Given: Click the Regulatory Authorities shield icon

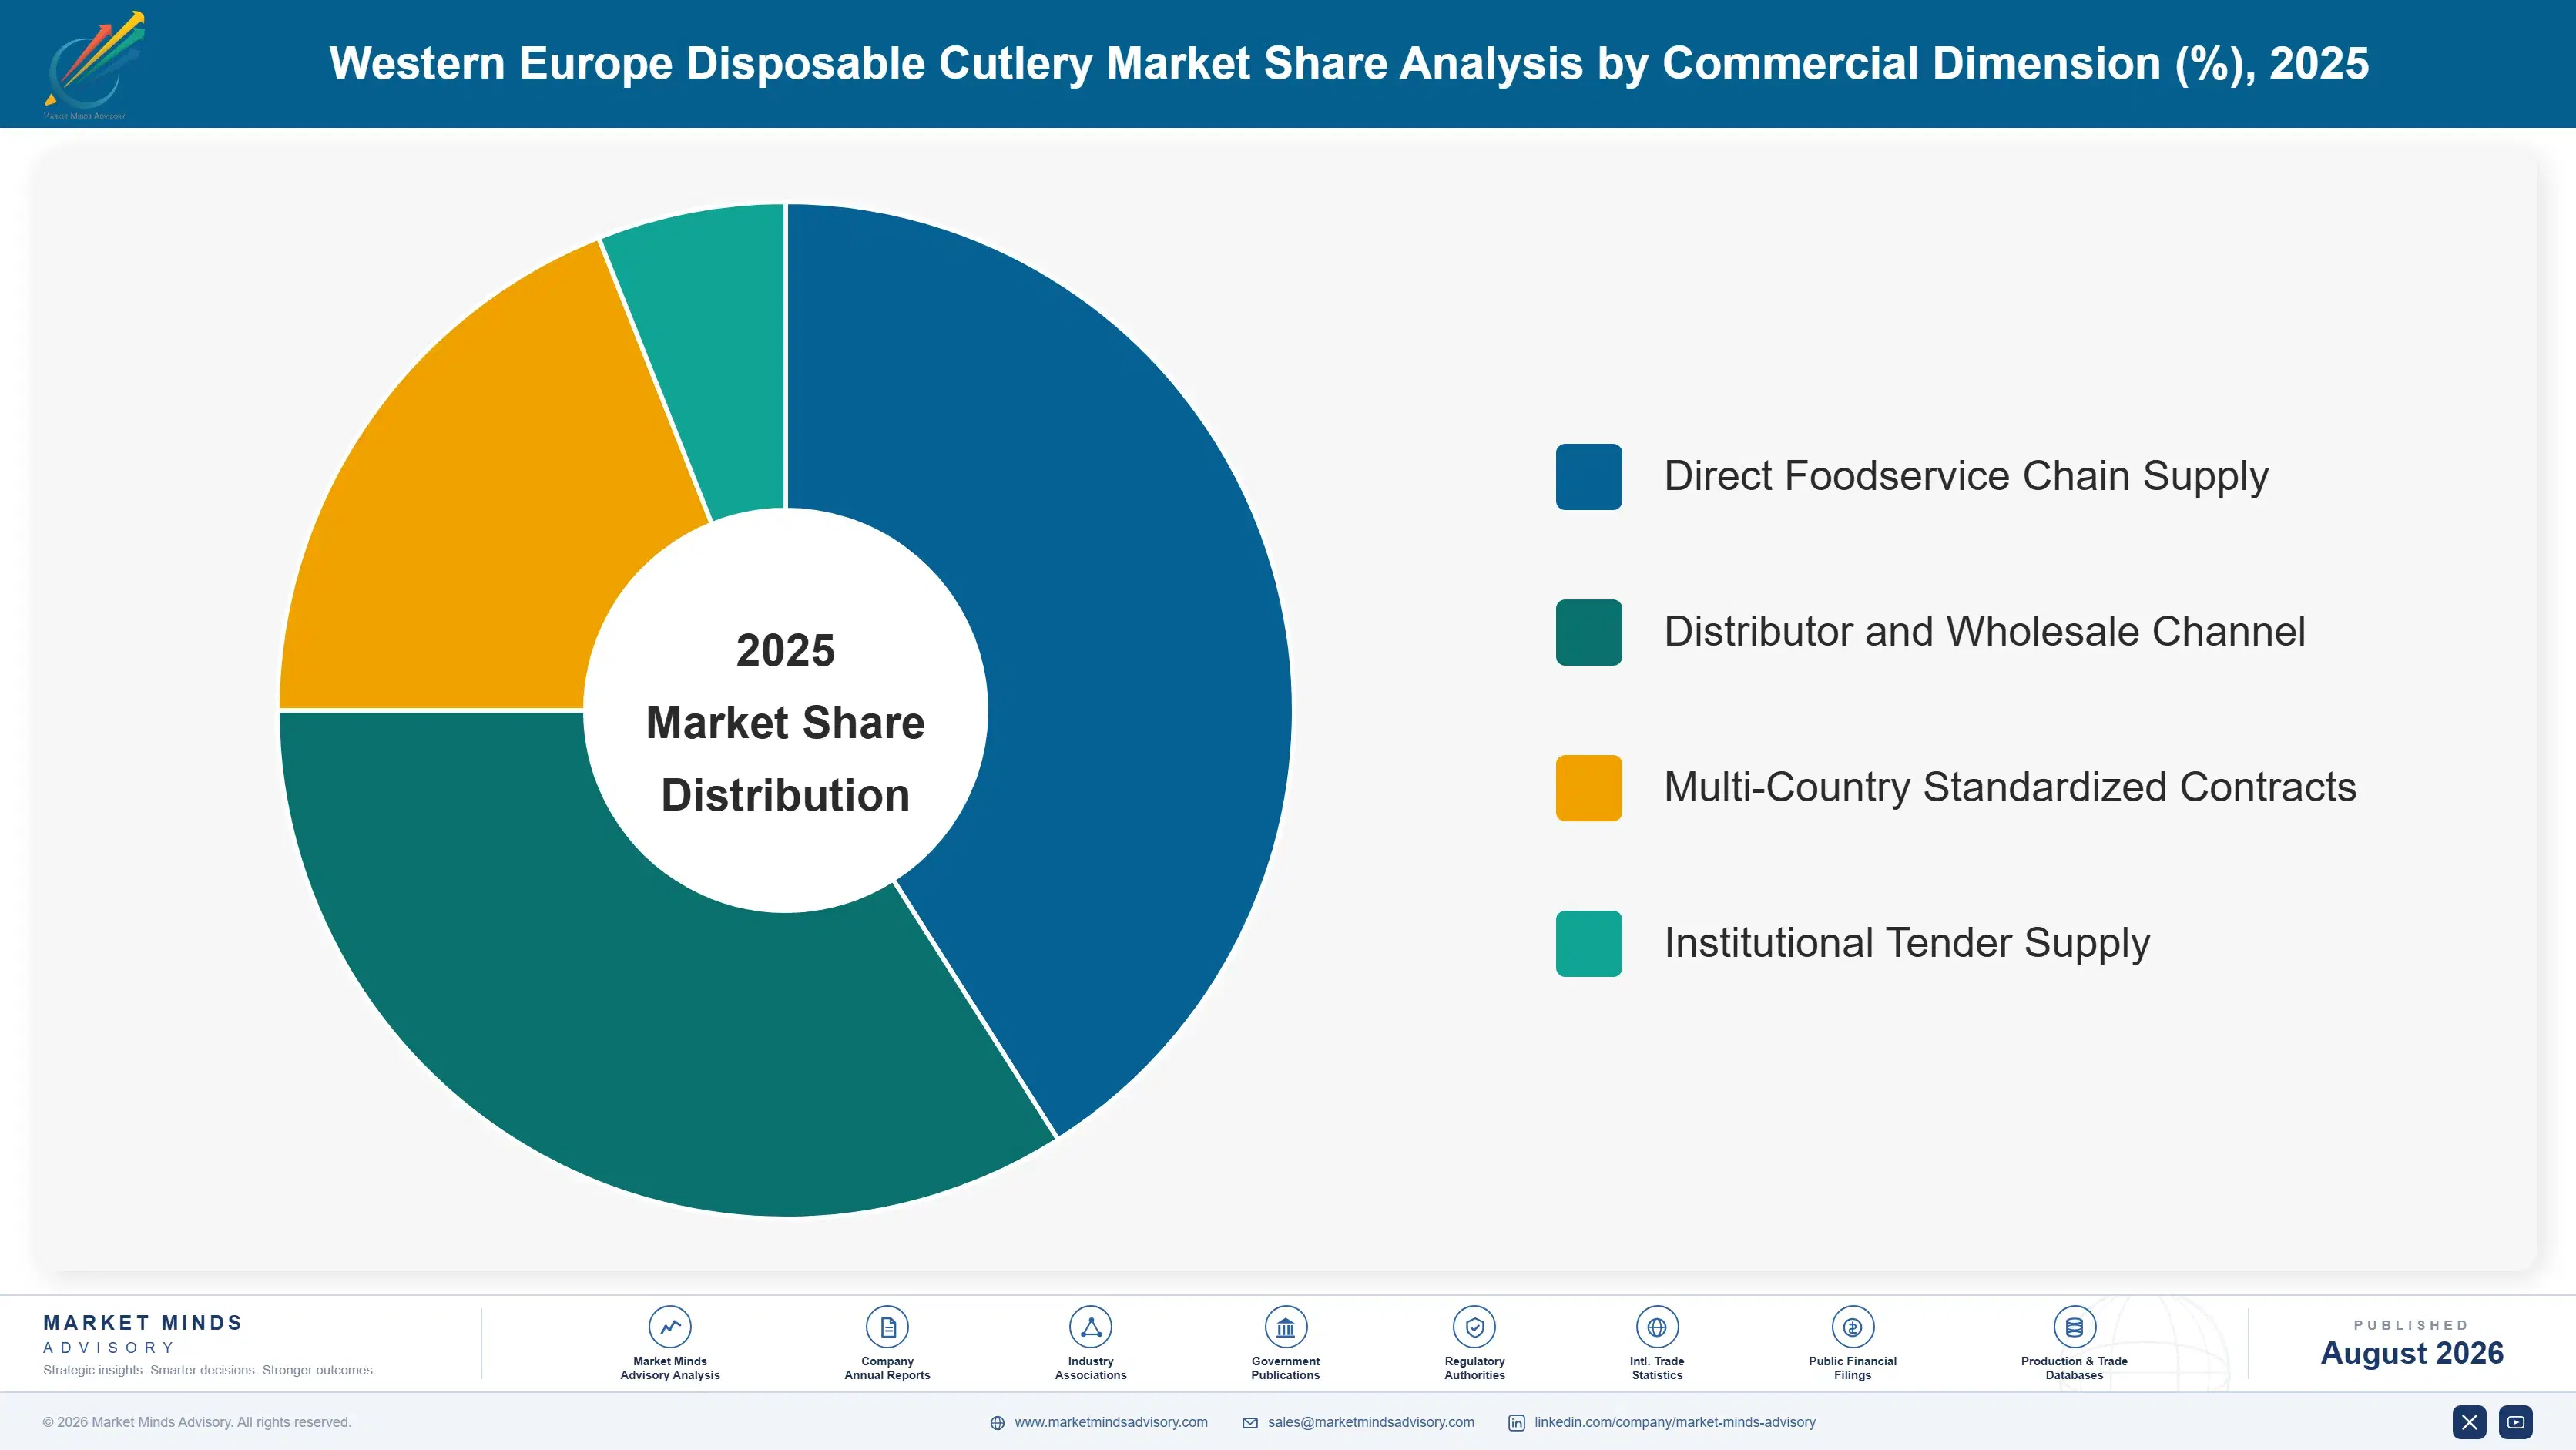Looking at the screenshot, I should tap(1474, 1327).
